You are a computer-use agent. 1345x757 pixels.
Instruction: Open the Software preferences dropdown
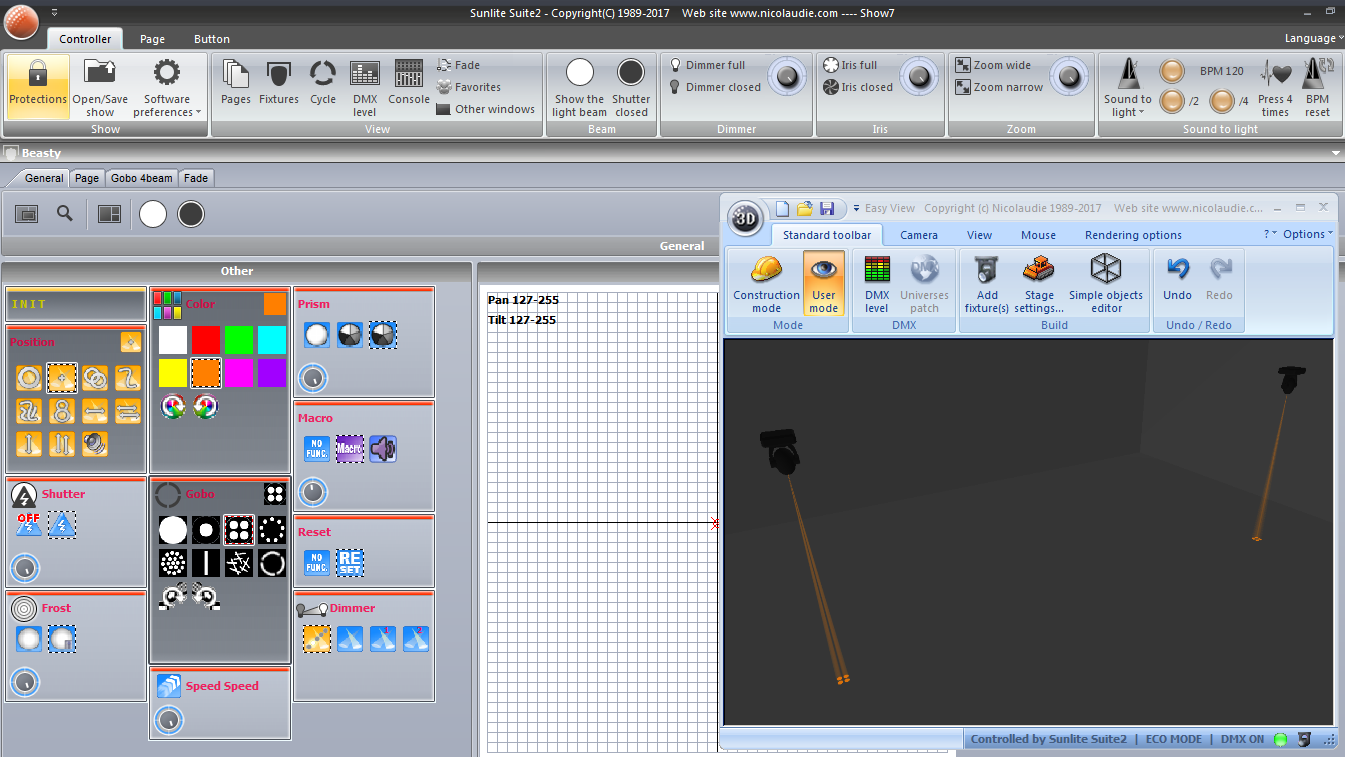point(167,86)
